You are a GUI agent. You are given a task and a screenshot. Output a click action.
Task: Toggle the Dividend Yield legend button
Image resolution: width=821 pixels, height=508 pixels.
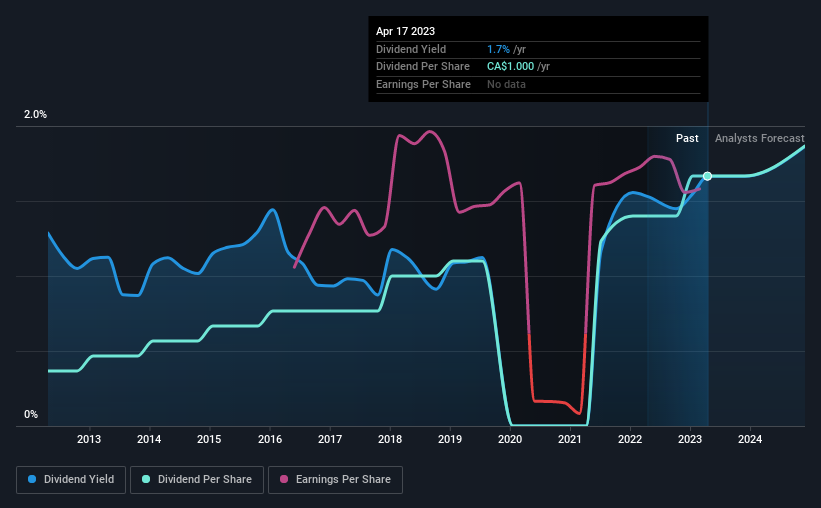click(71, 480)
